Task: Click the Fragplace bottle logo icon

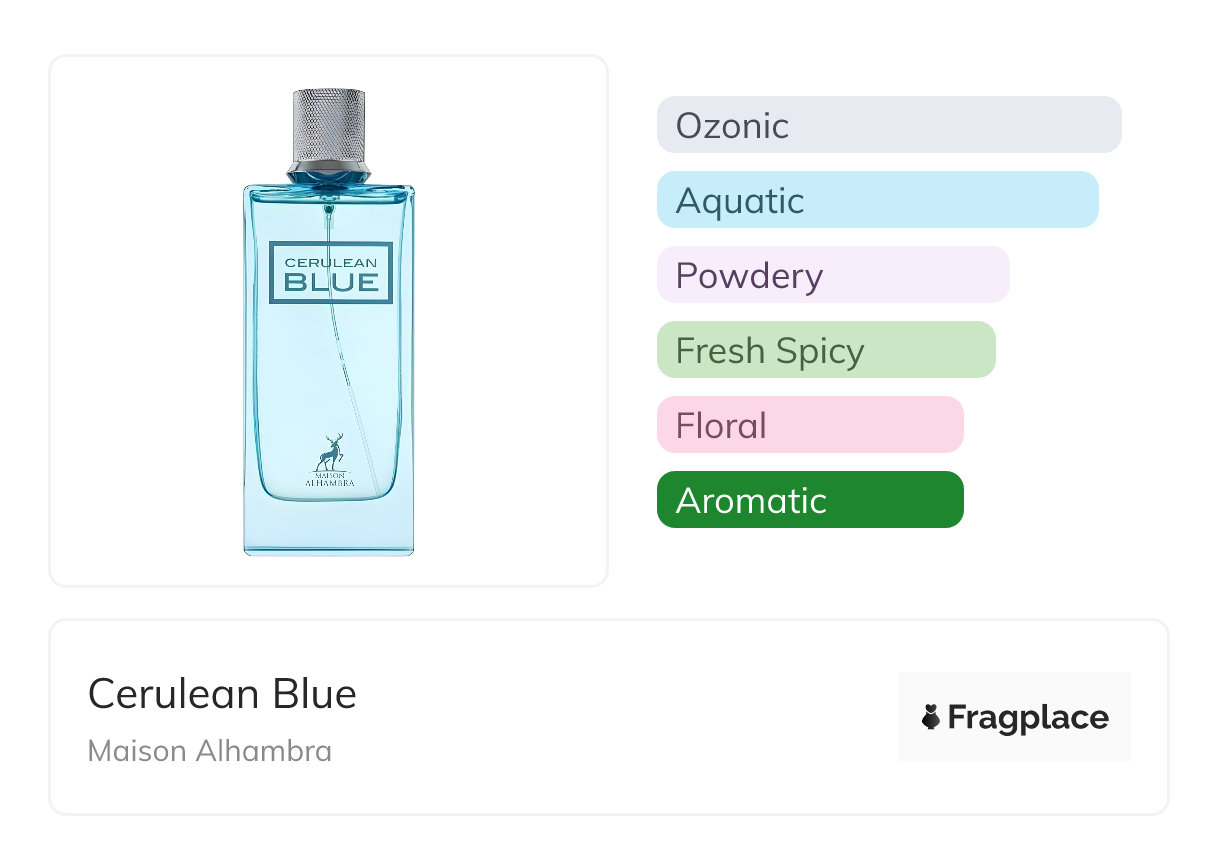Action: coord(931,717)
